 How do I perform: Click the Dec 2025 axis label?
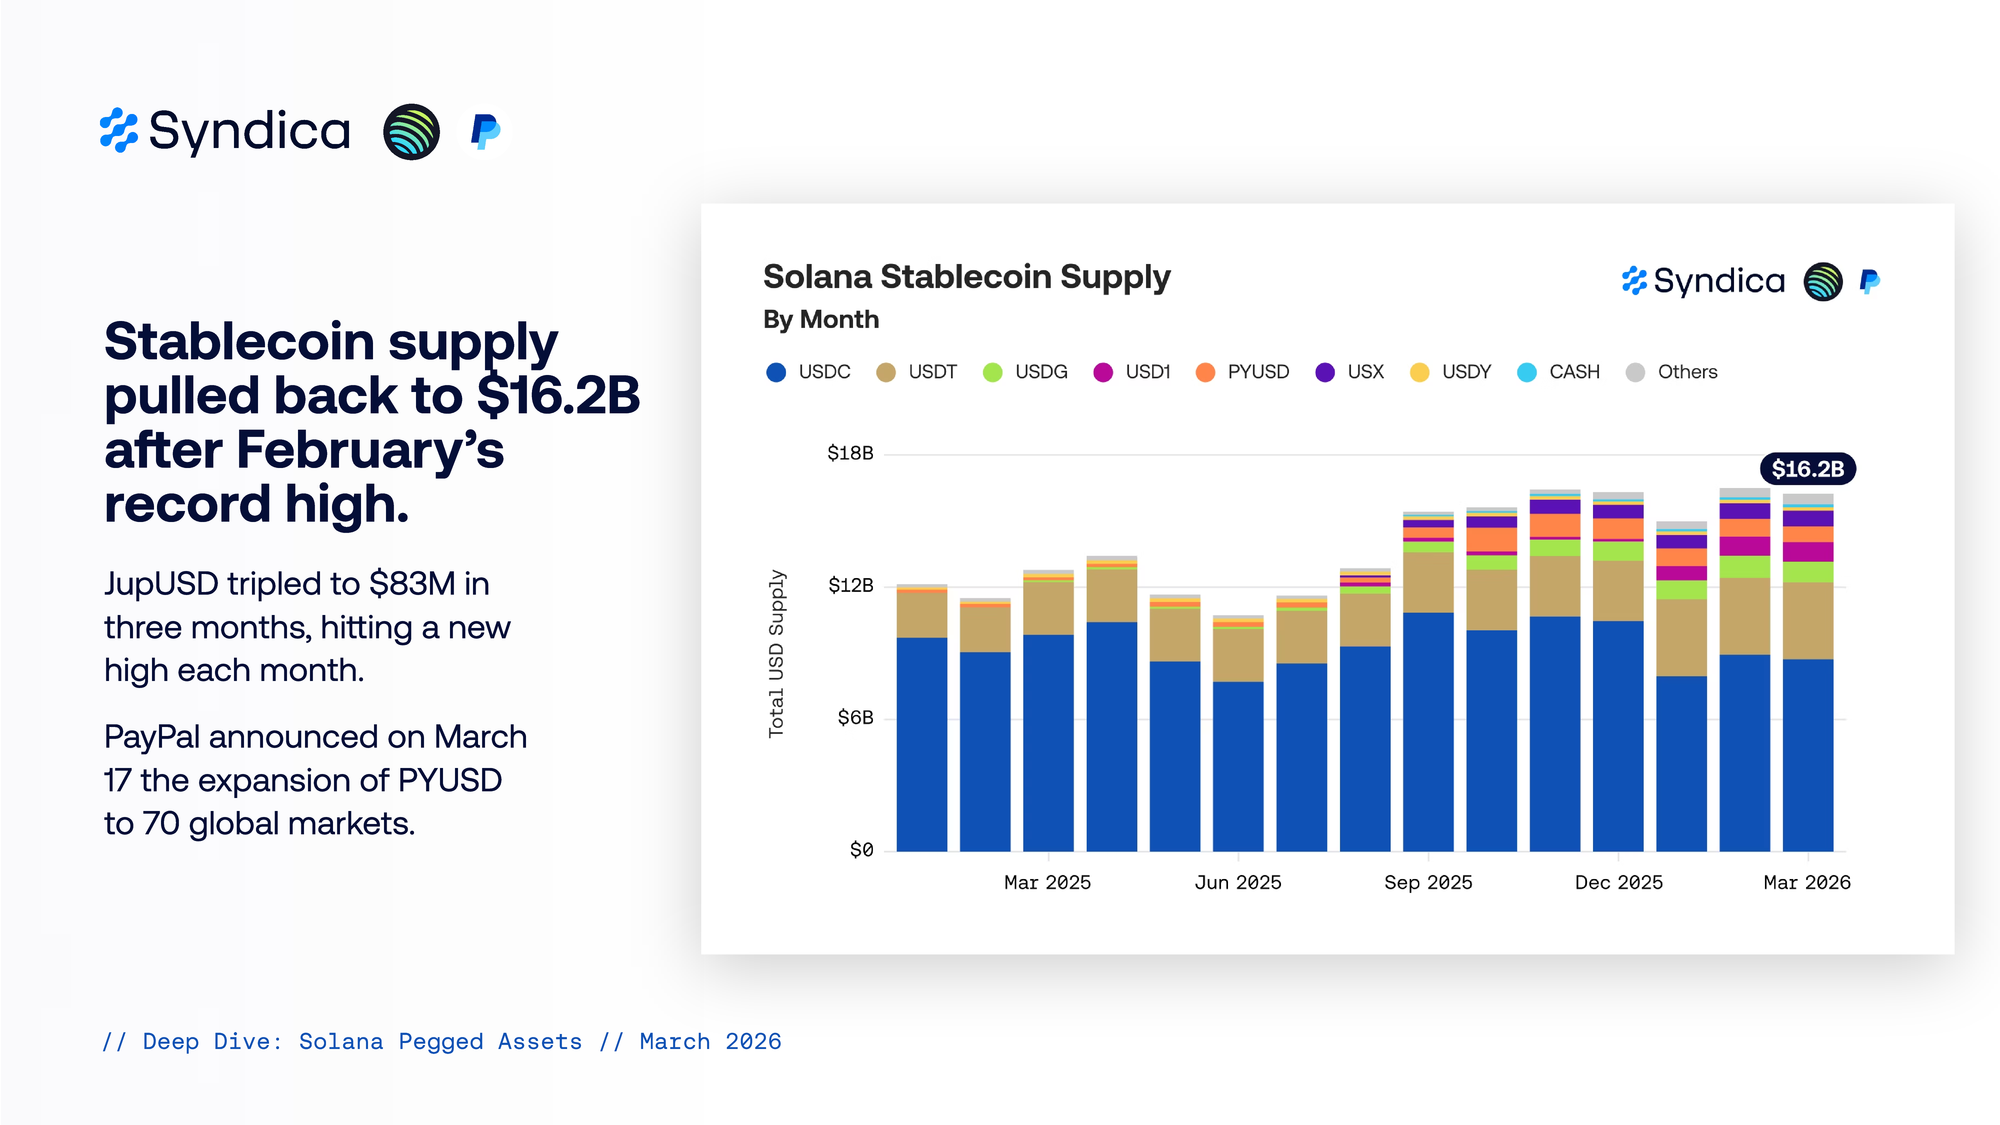tap(1618, 882)
